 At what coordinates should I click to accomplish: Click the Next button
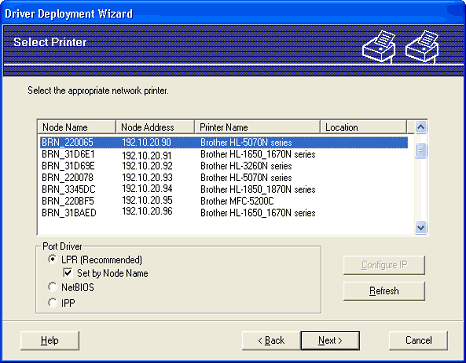click(x=330, y=340)
